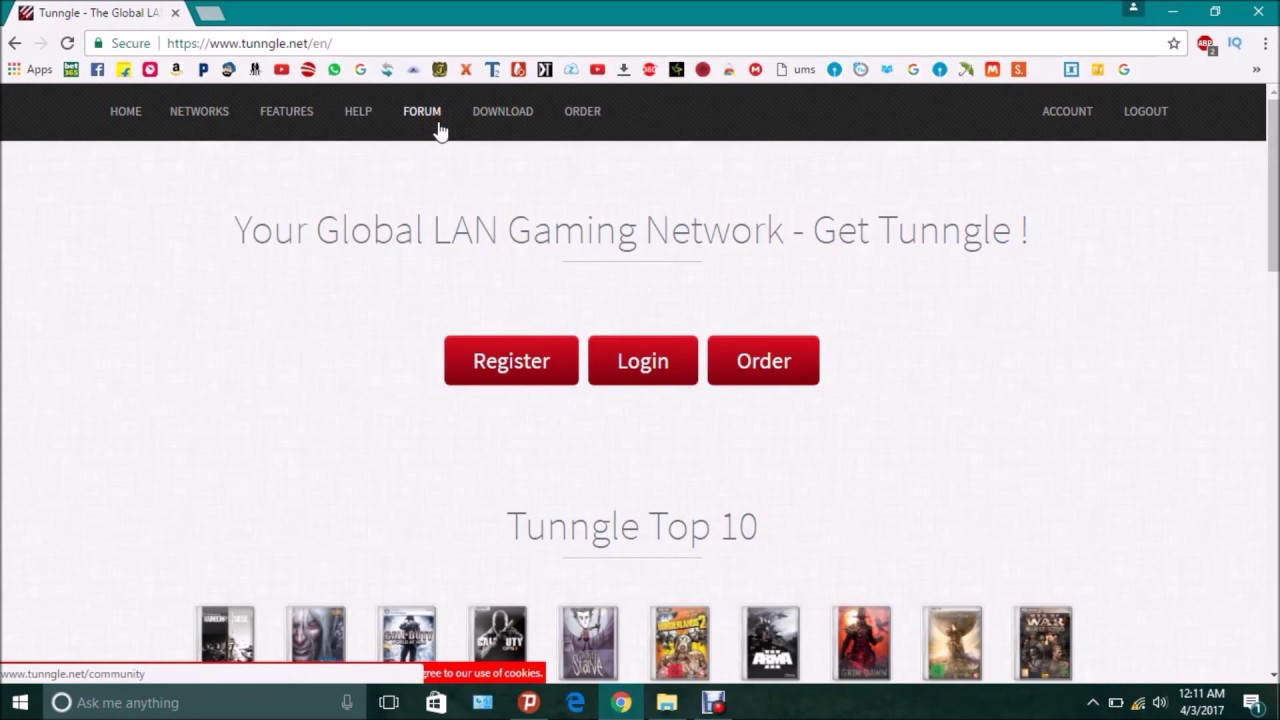Image resolution: width=1280 pixels, height=720 pixels.
Task: Open the Windows Start menu
Action: 20,703
